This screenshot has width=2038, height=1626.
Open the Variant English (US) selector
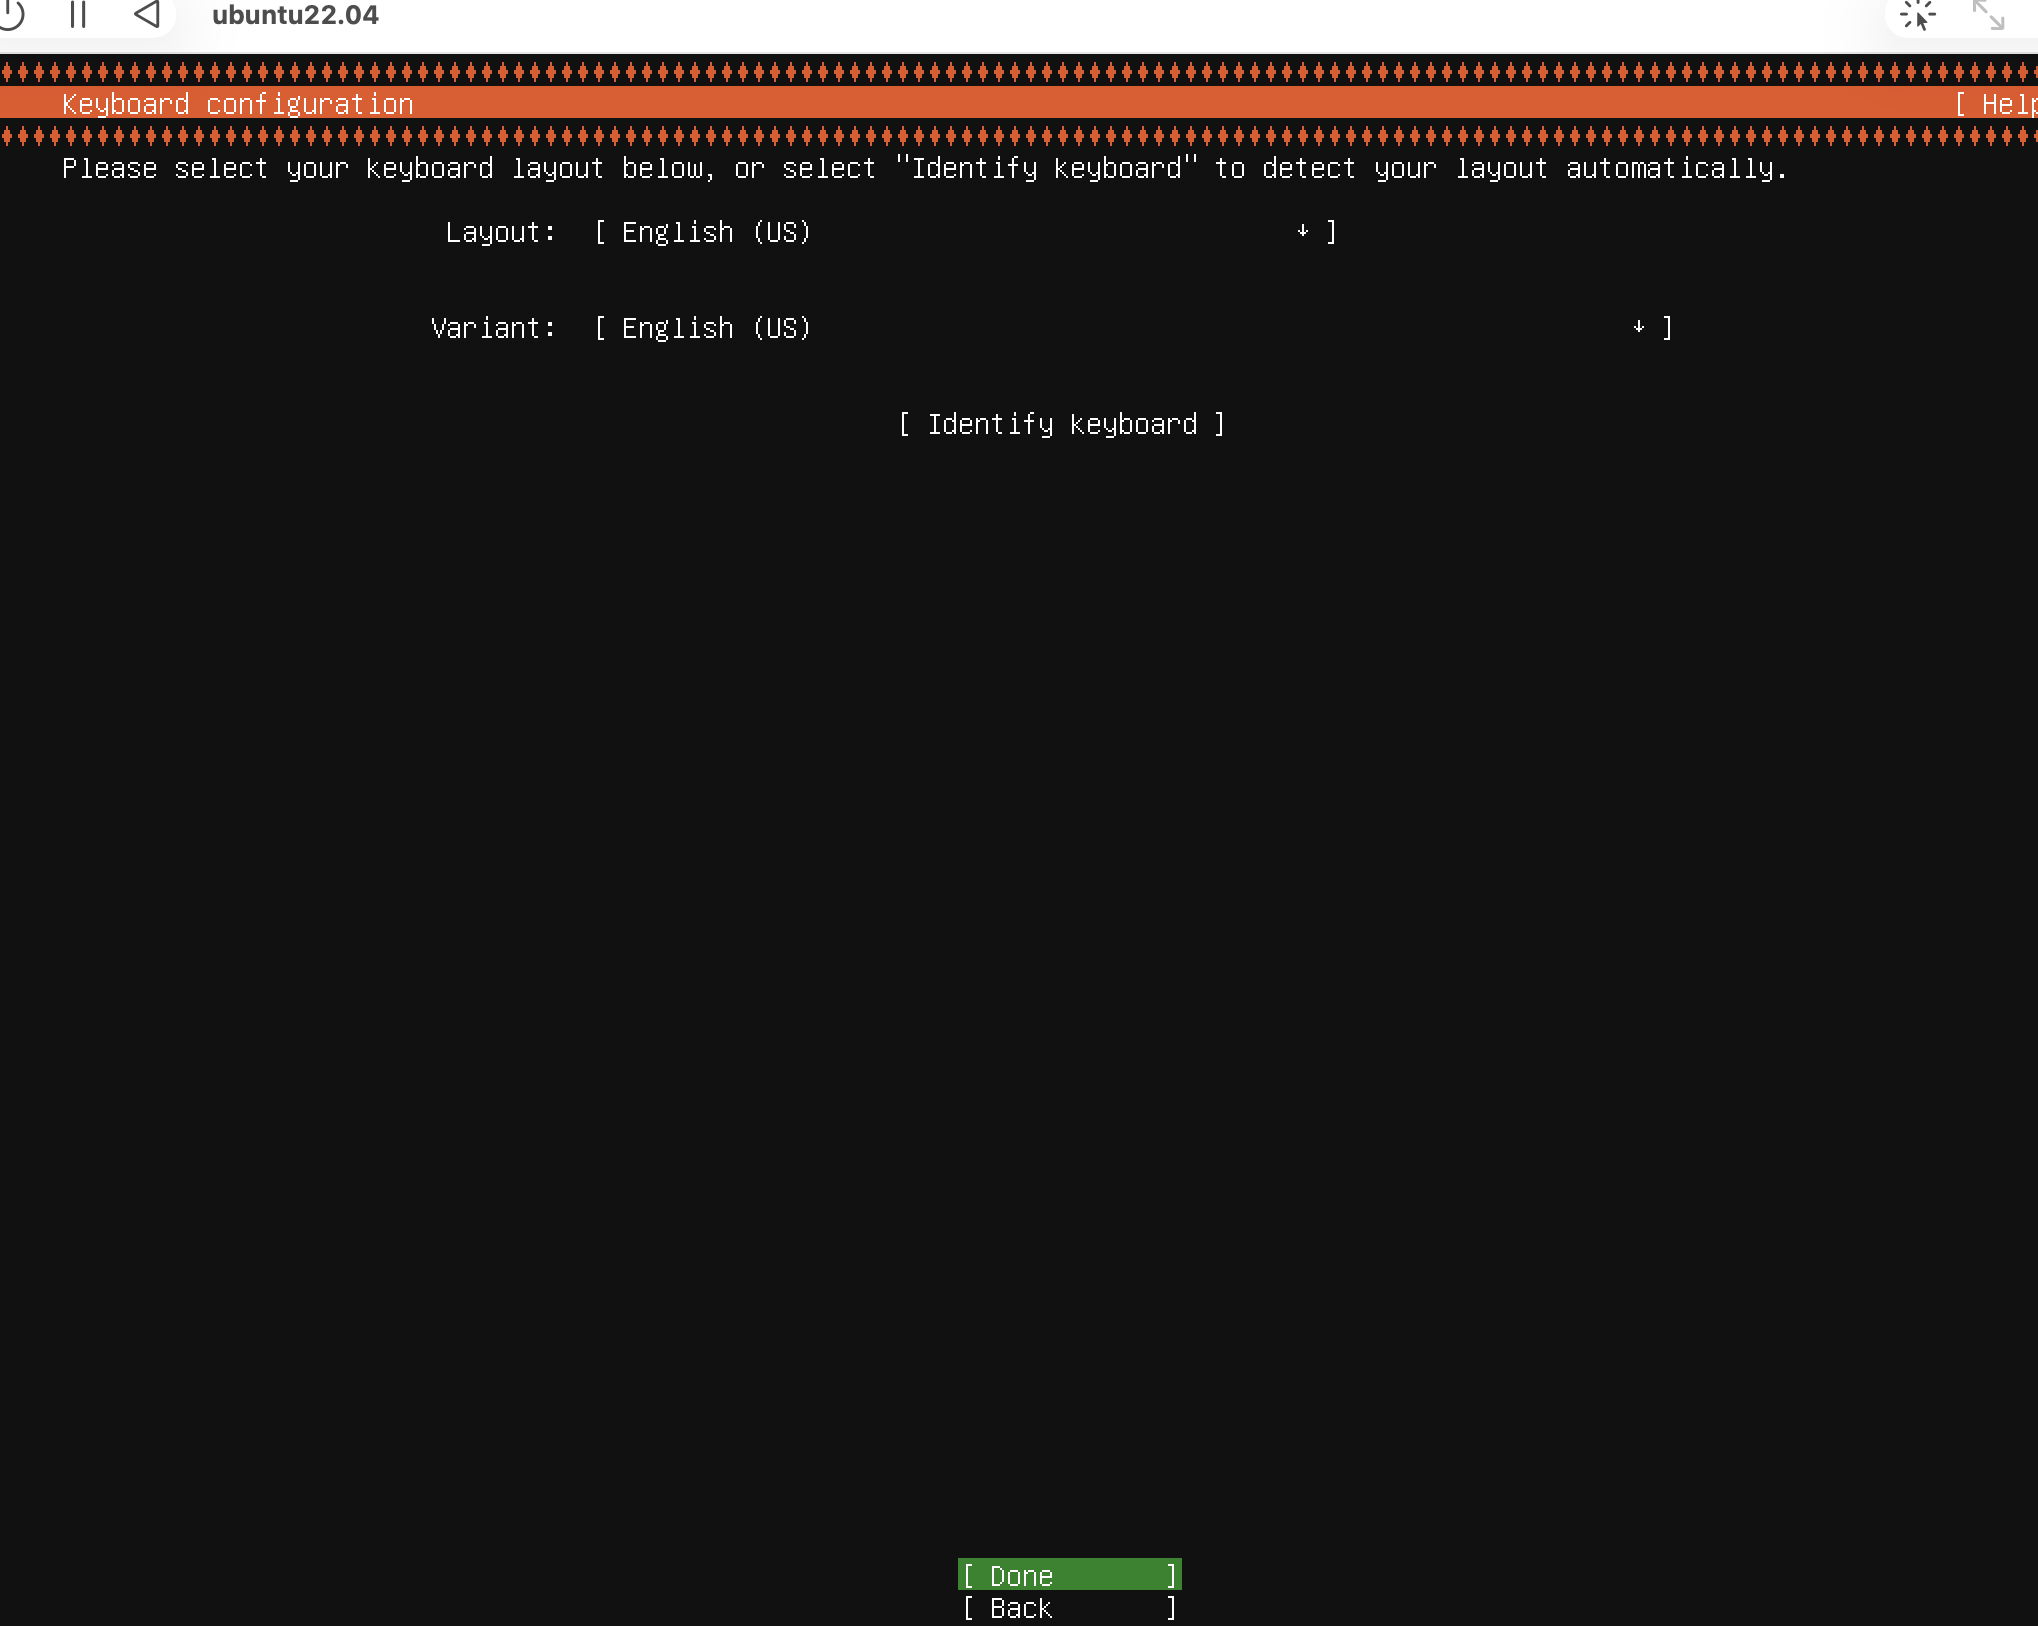pos(716,328)
